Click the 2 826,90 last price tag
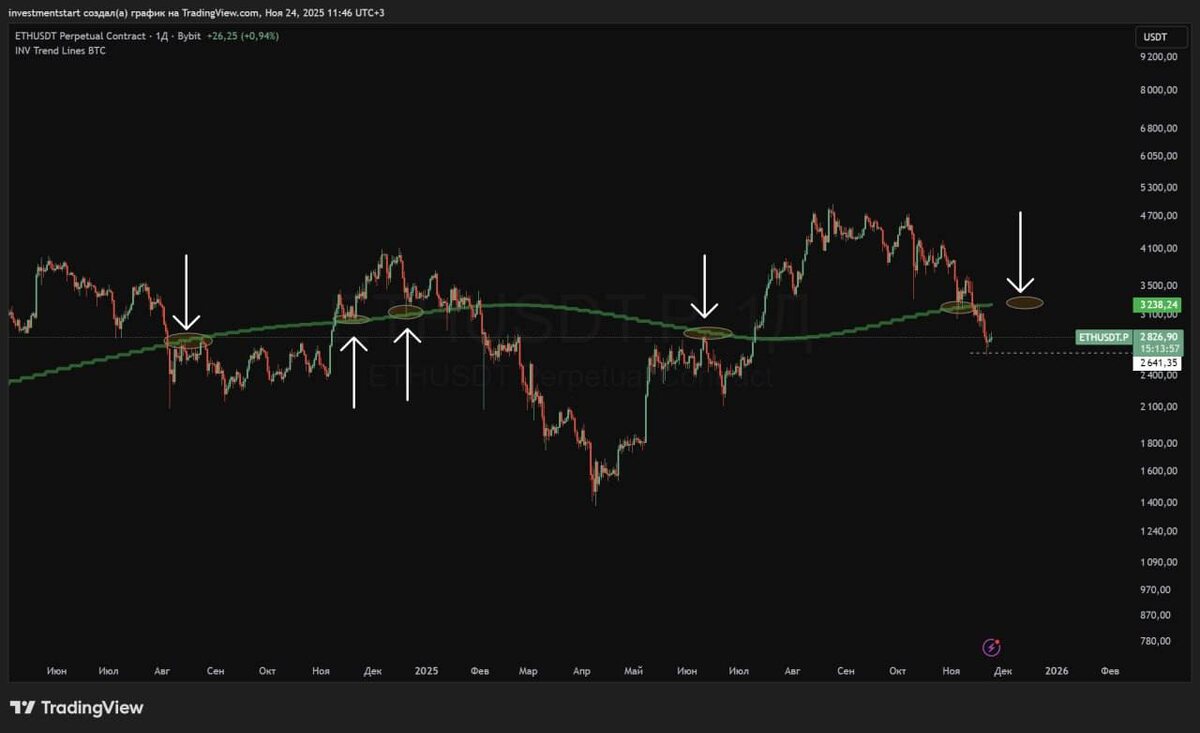The width and height of the screenshot is (1200, 733). click(x=1160, y=338)
